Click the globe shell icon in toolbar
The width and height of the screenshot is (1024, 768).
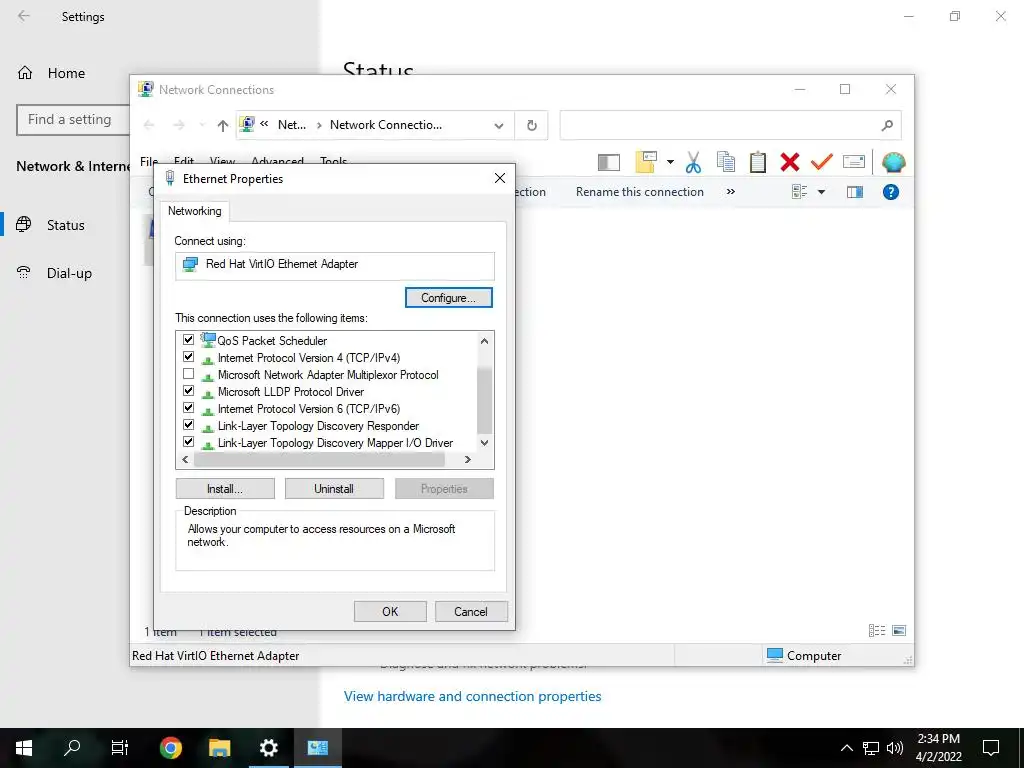coord(893,162)
